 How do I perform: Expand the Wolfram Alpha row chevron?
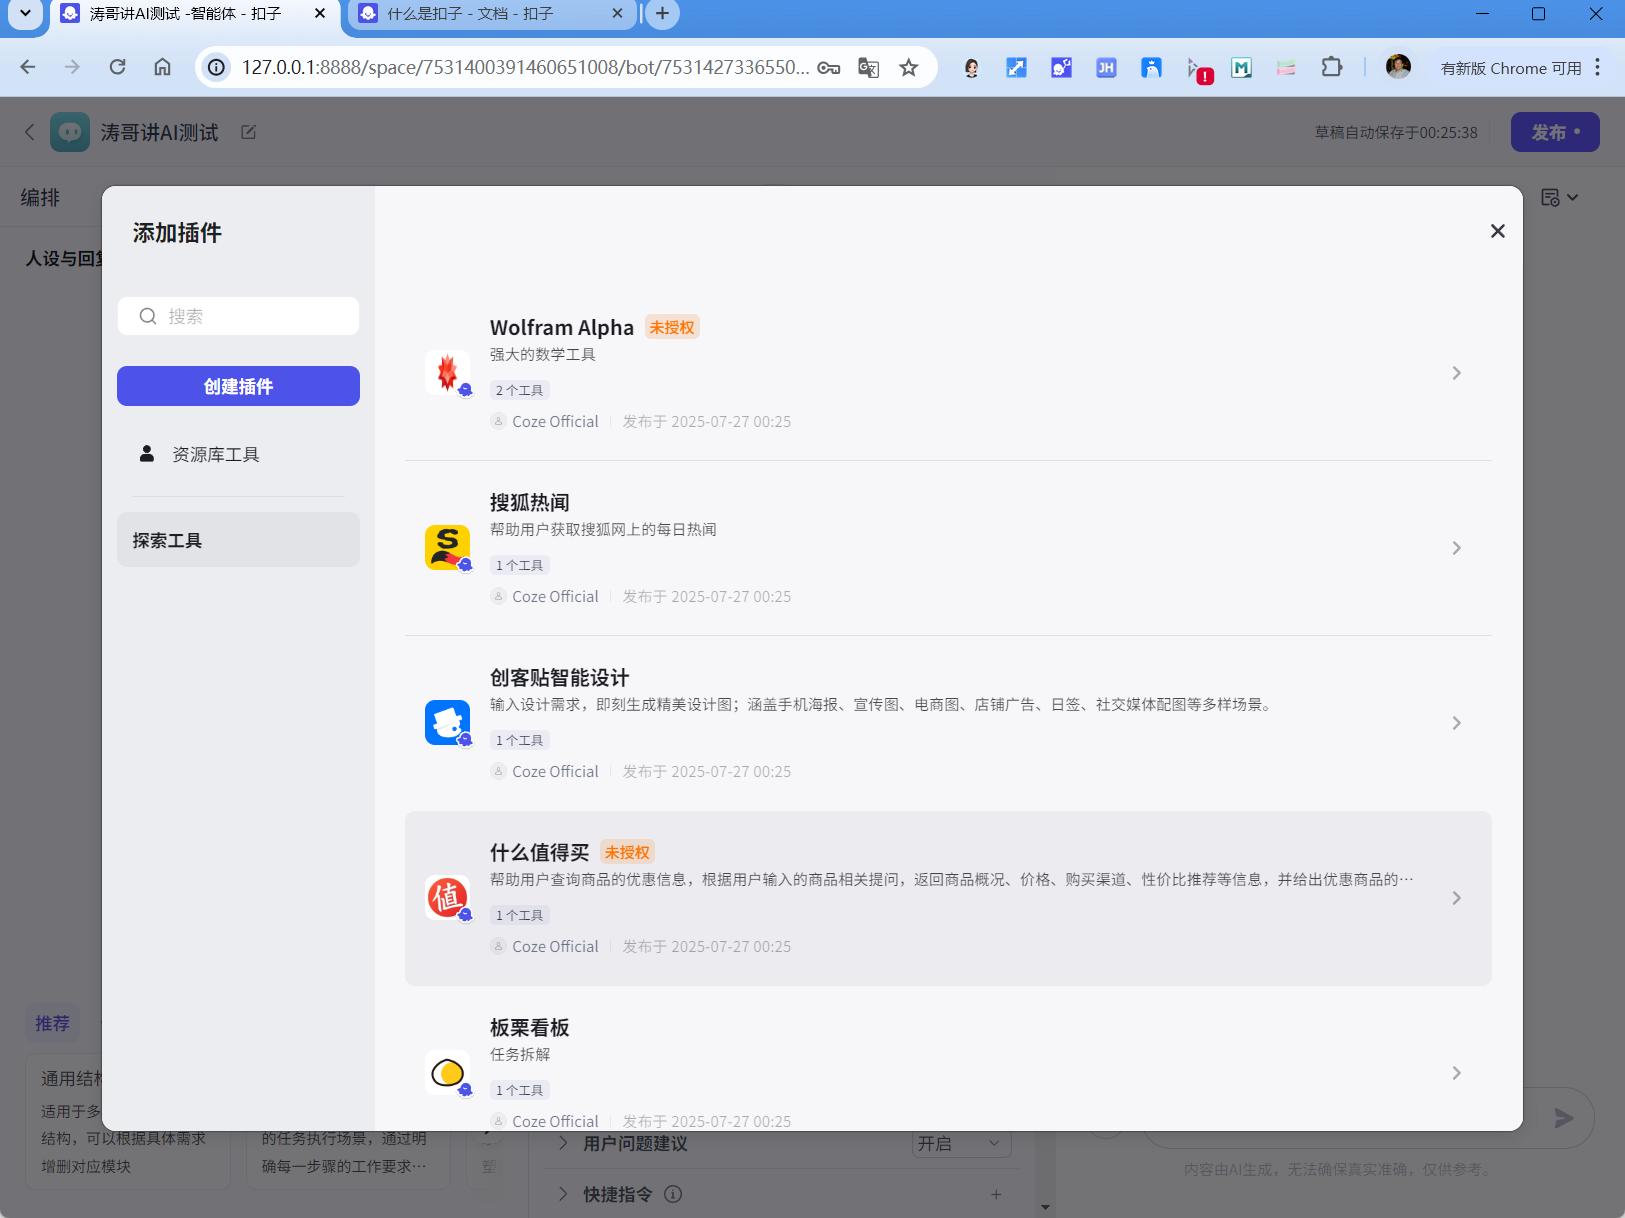[x=1457, y=373]
